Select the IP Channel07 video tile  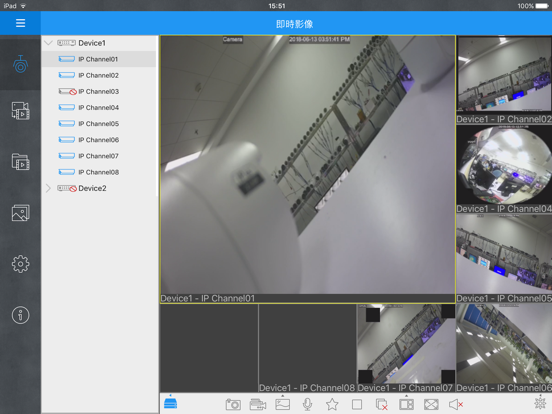406,348
